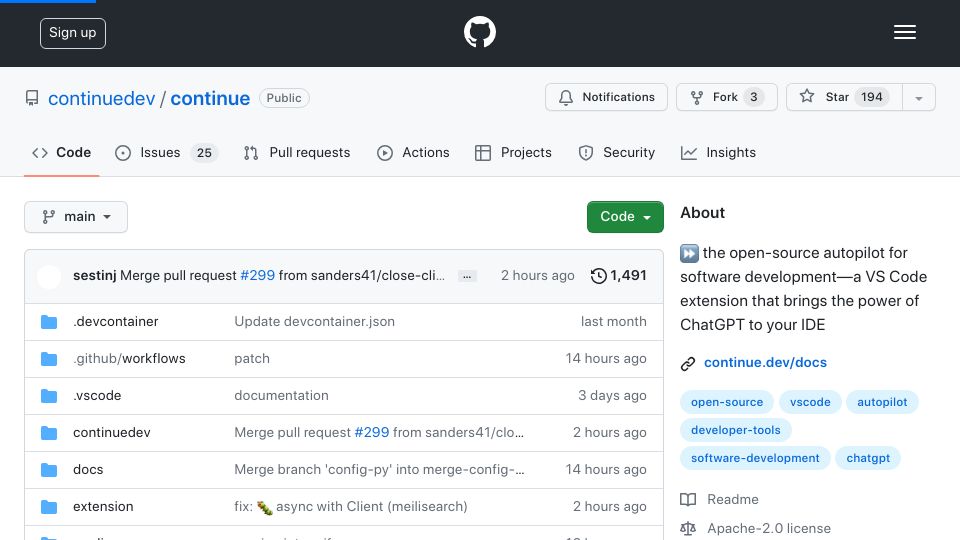Screen dimensions: 960x540
Task: Expand the star lists dropdown arrow
Action: (918, 98)
